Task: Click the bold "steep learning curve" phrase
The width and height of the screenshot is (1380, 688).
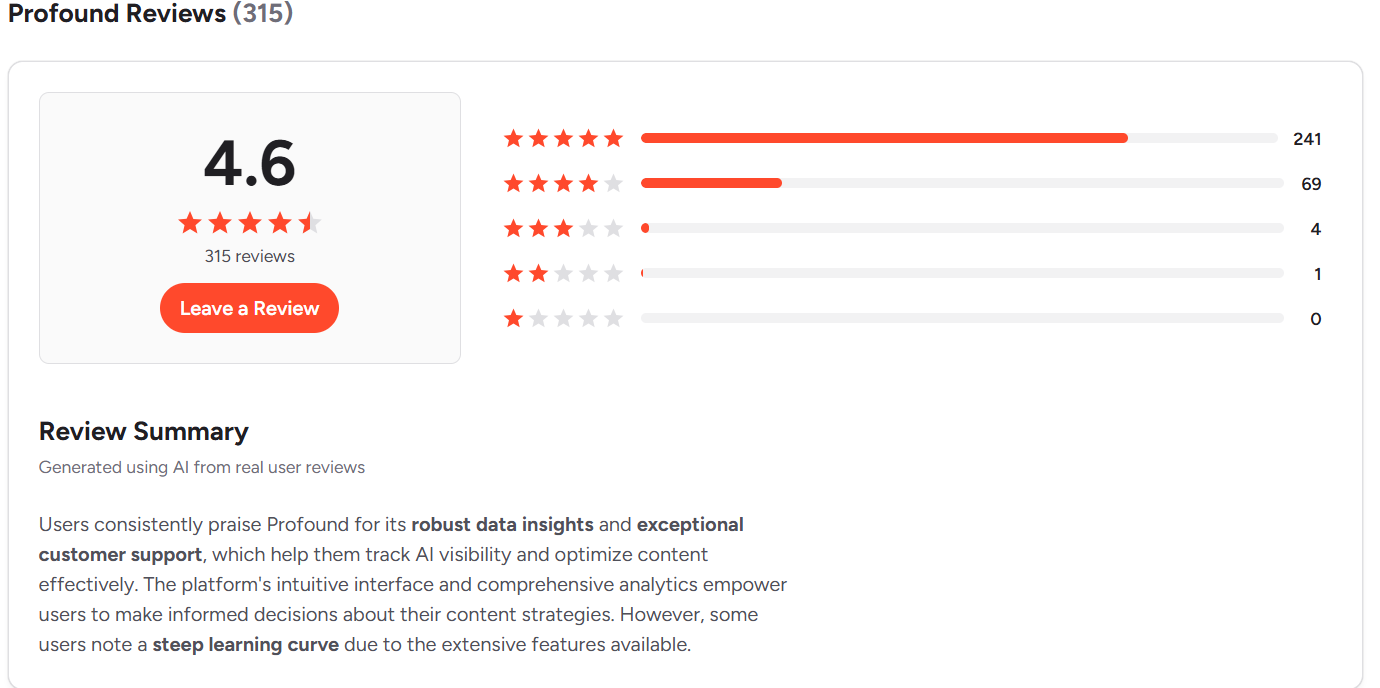Action: (x=245, y=644)
